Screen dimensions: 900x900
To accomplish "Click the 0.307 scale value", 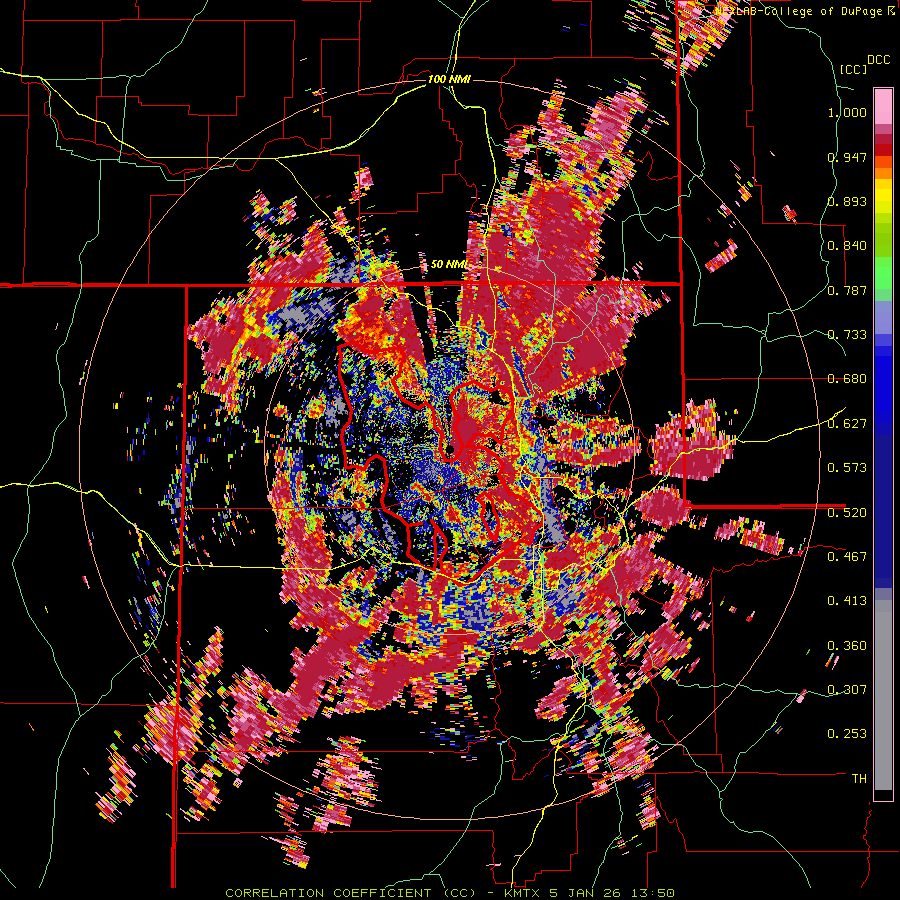I will (x=847, y=690).
